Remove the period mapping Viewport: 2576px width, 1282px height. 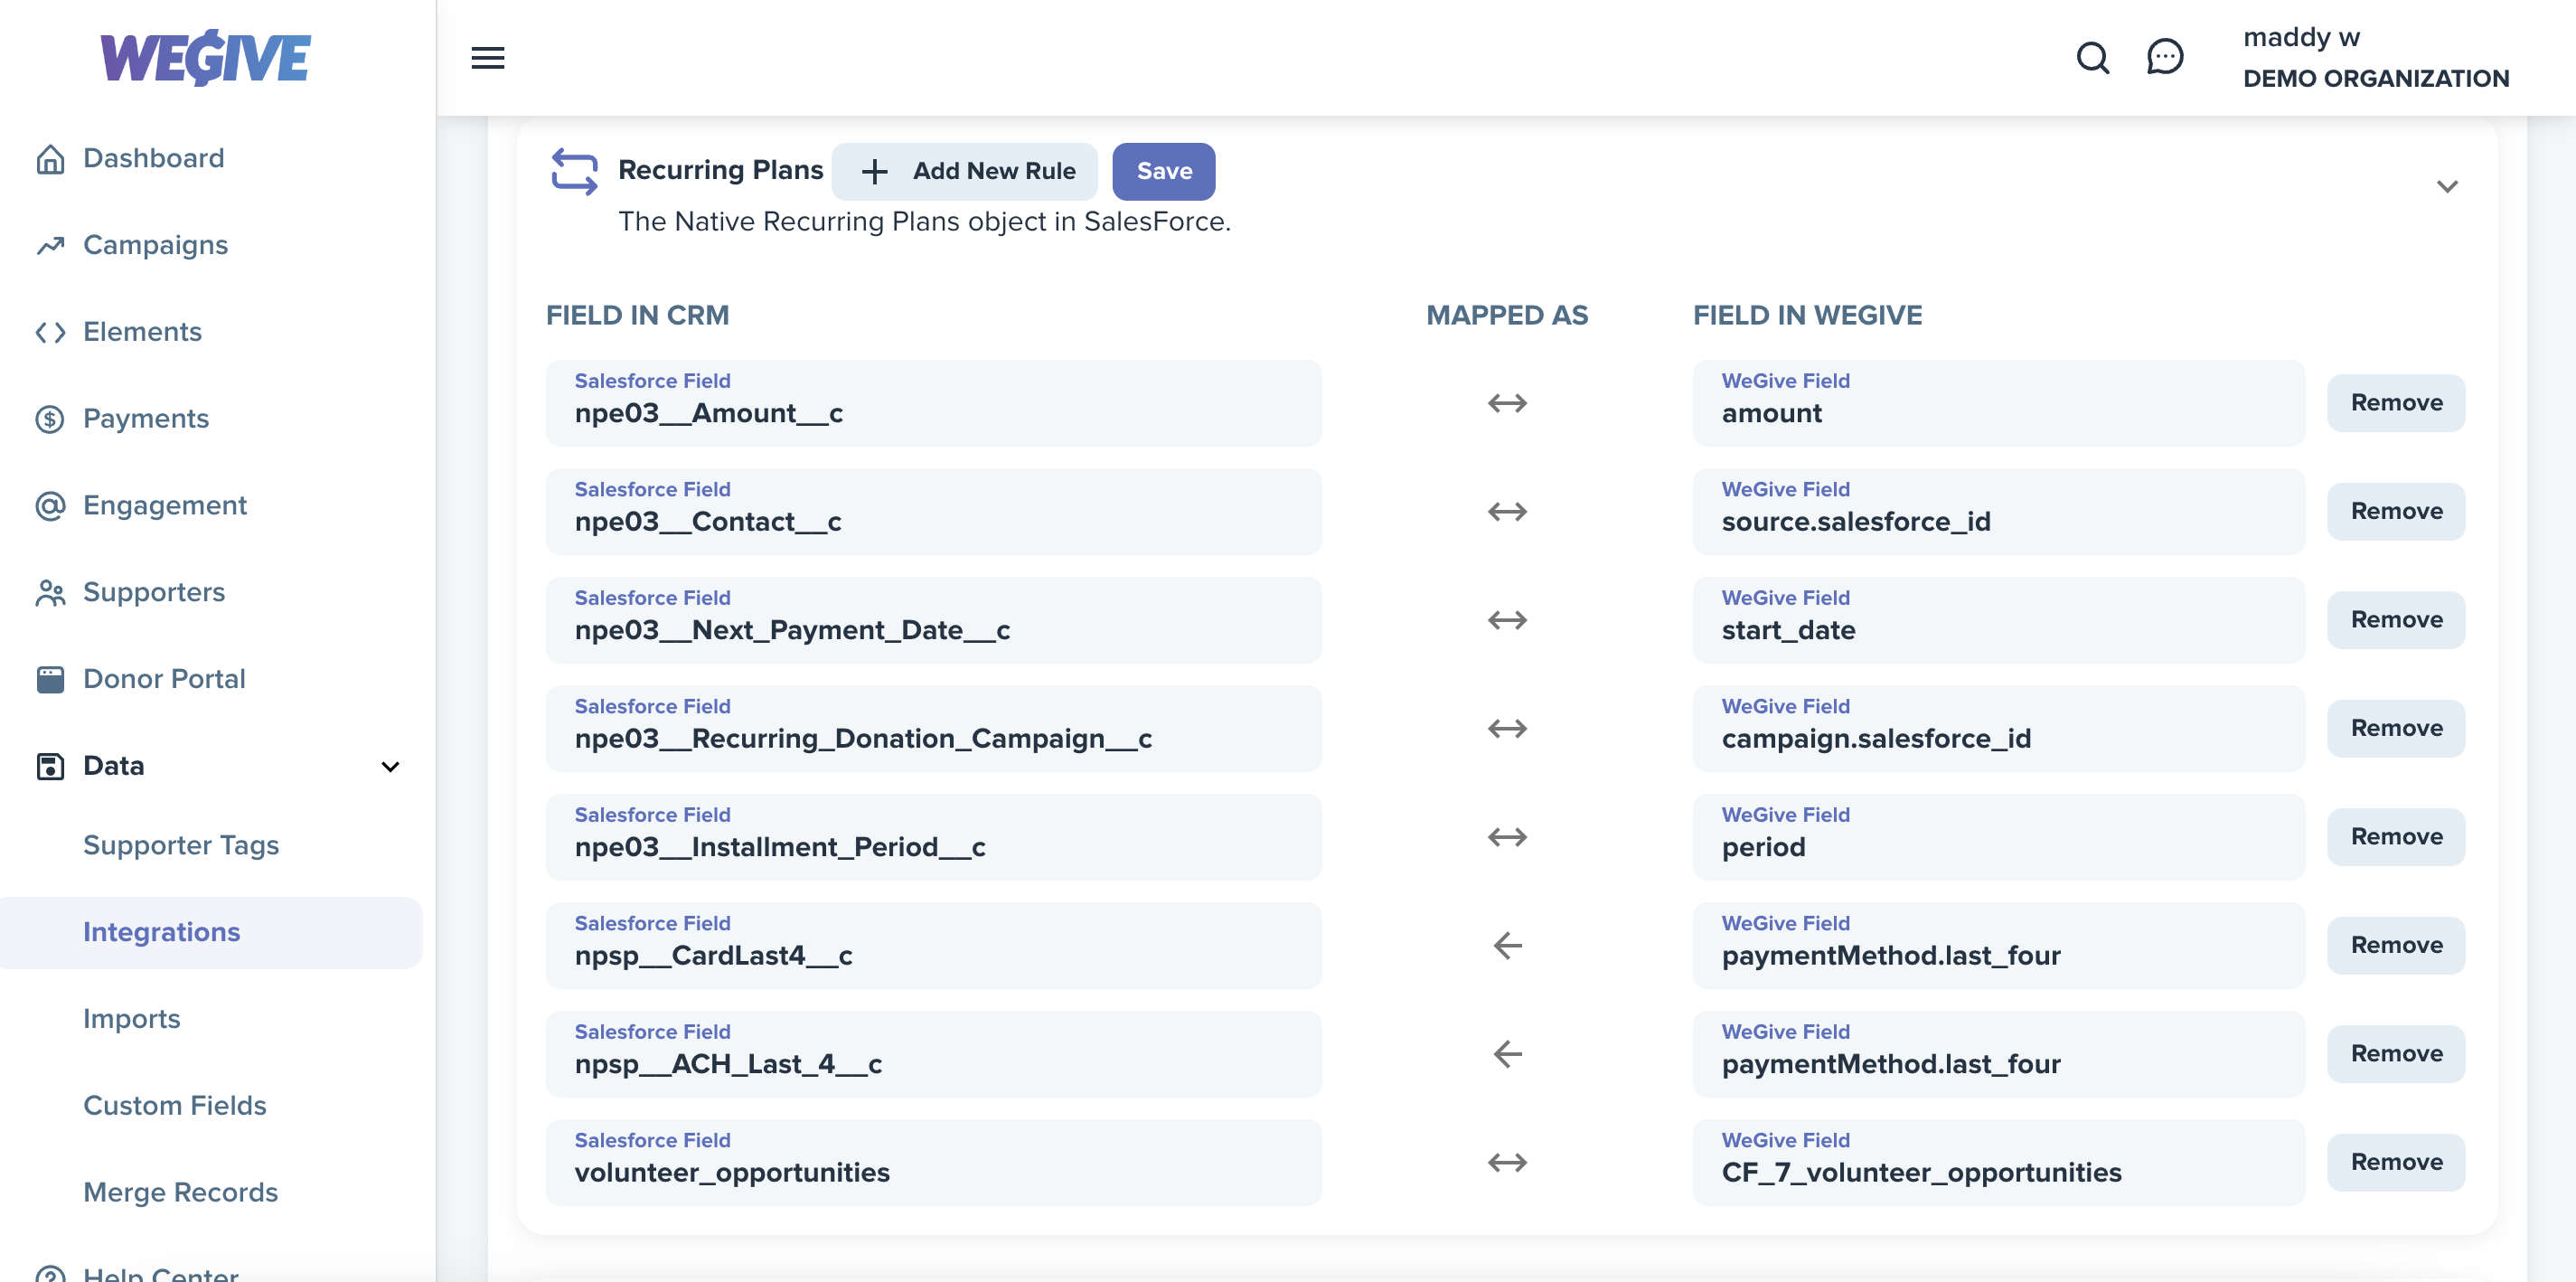2396,837
